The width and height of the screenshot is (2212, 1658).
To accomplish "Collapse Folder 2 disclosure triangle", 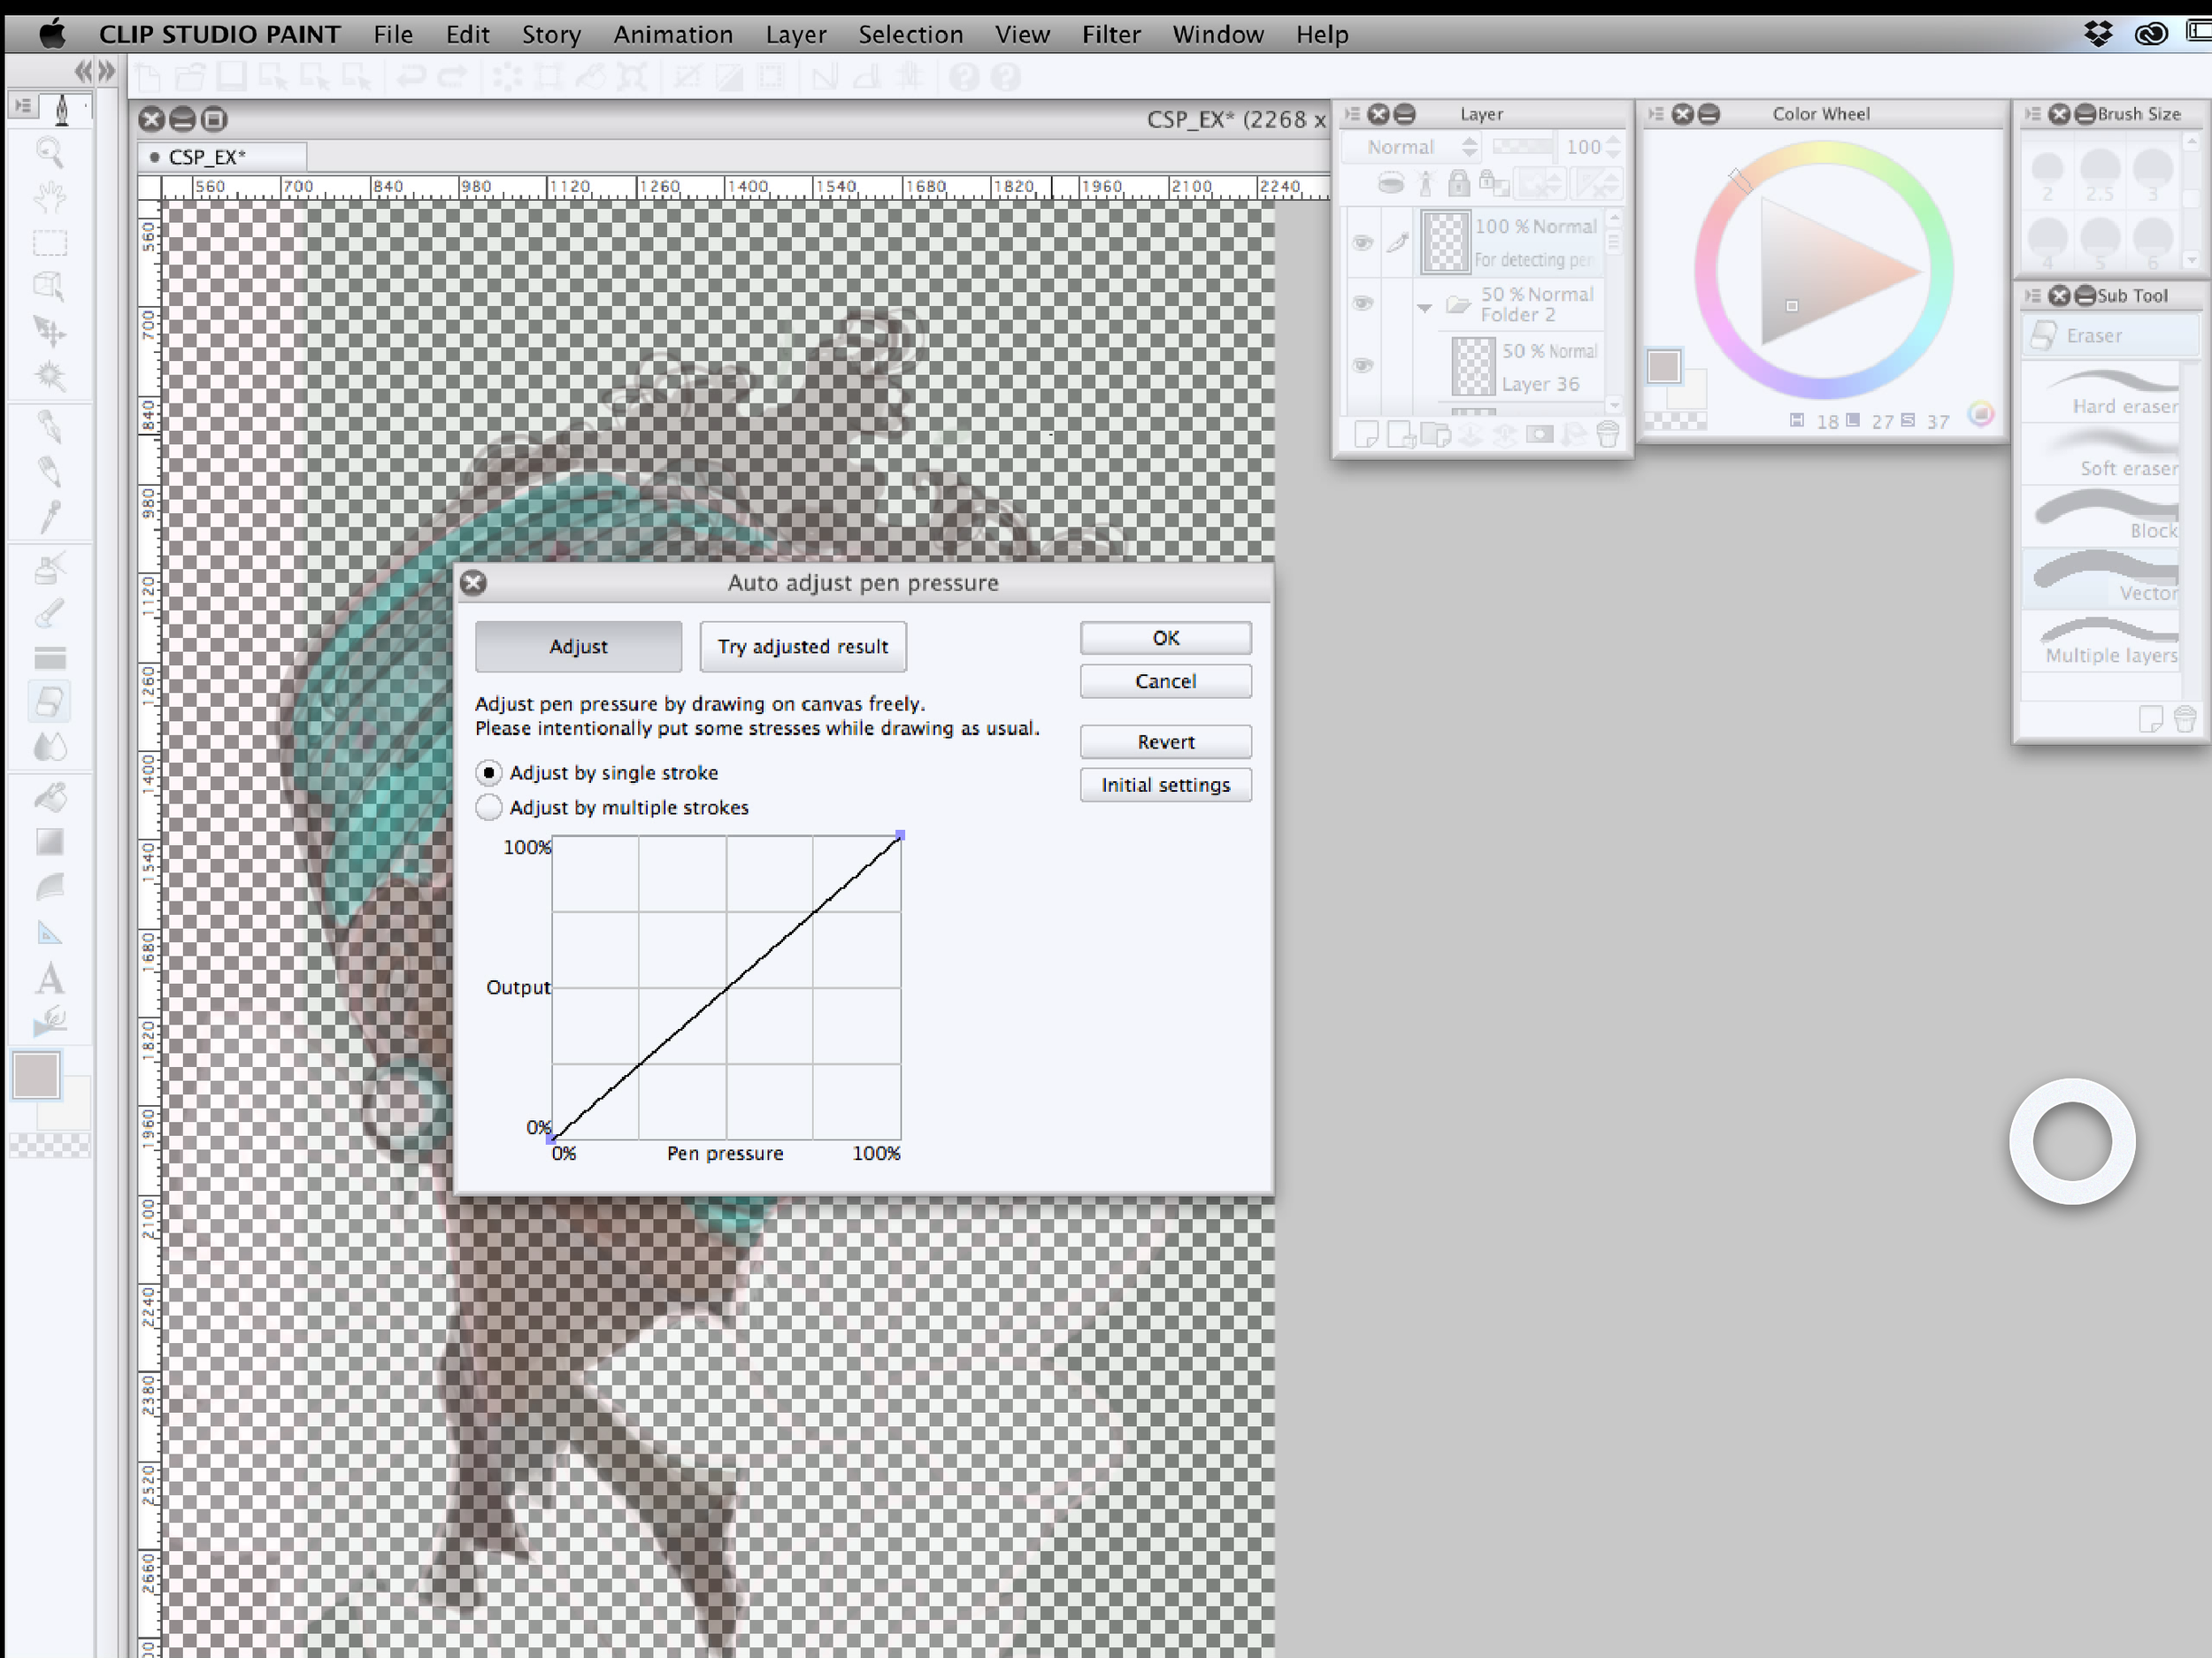I will pyautogui.click(x=1425, y=308).
